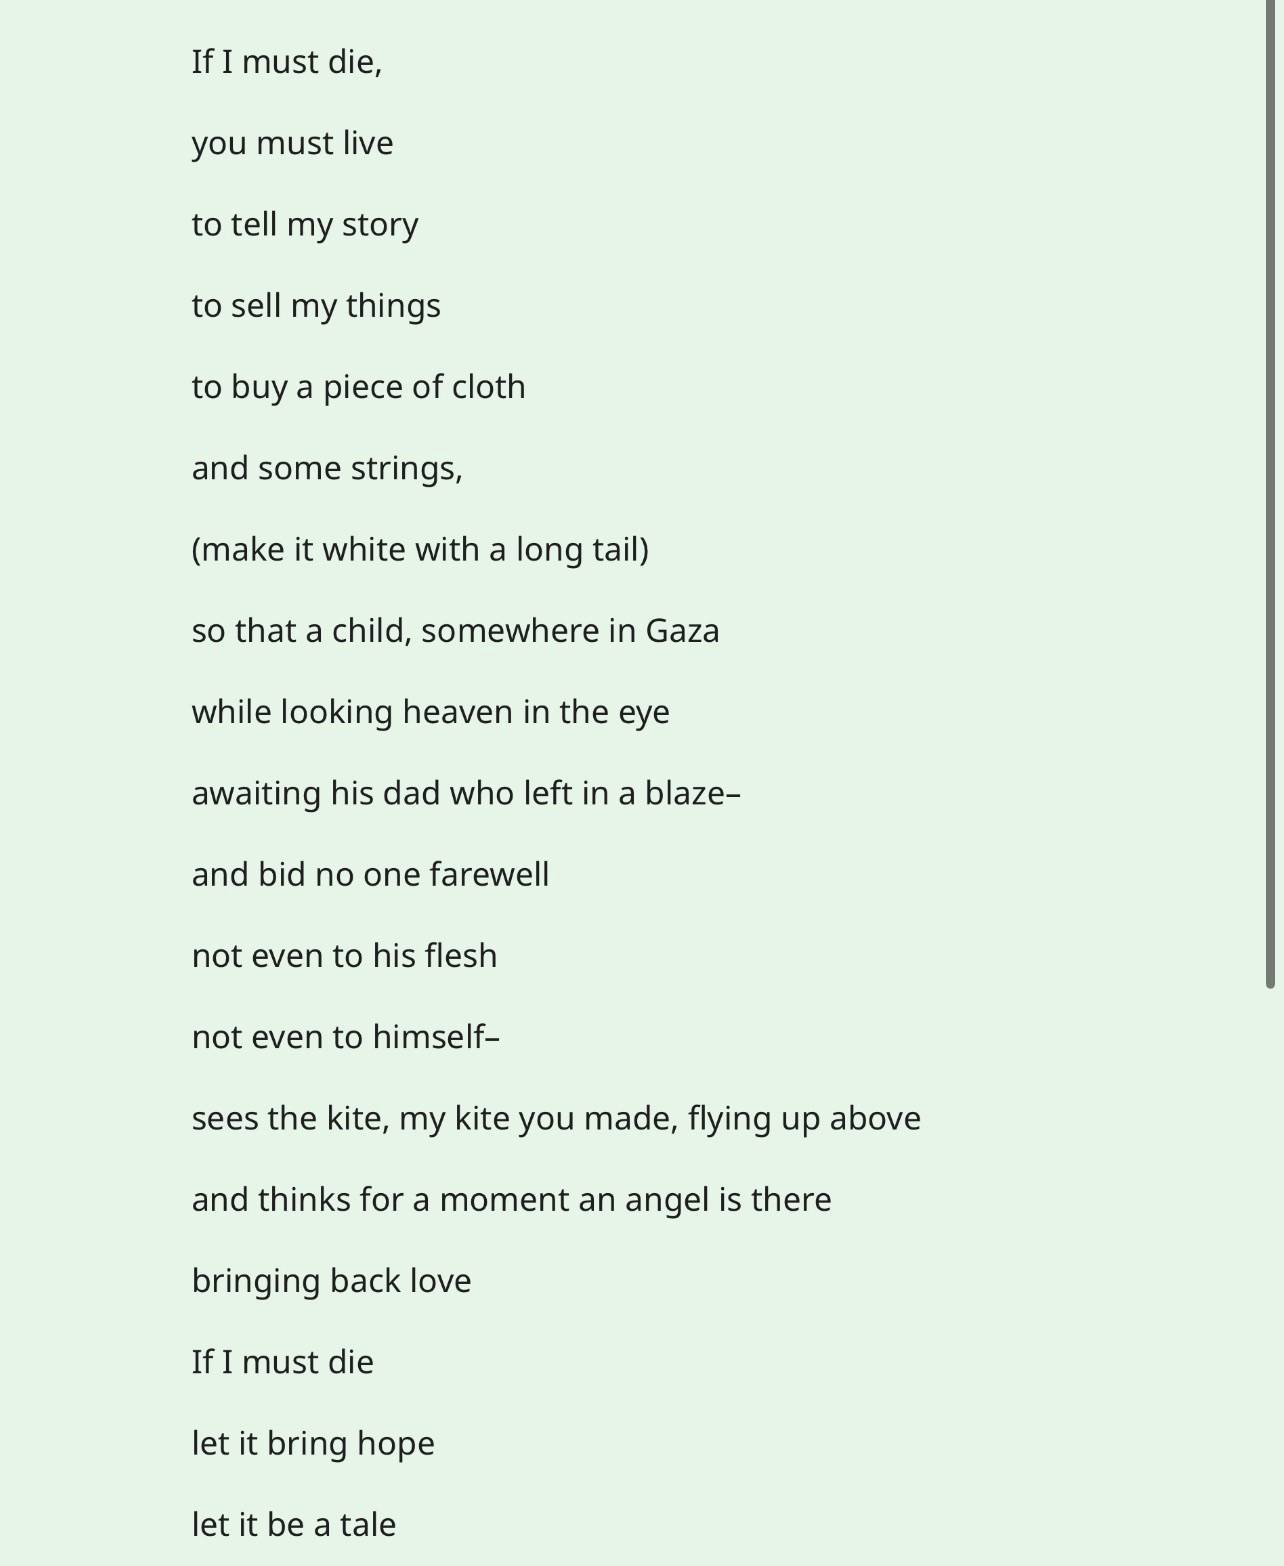The width and height of the screenshot is (1284, 1566).
Task: Click the line 'and bid no one farewell'
Action: [370, 874]
